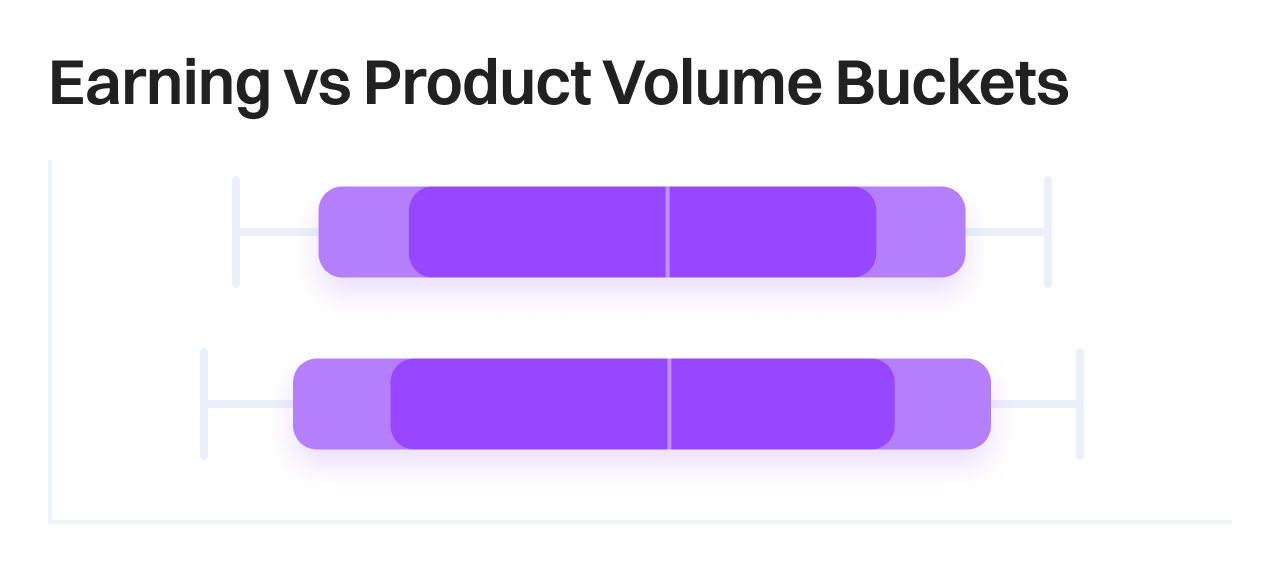Select upper box's dark segment right of the median
The height and width of the screenshot is (572, 1280).
point(772,232)
